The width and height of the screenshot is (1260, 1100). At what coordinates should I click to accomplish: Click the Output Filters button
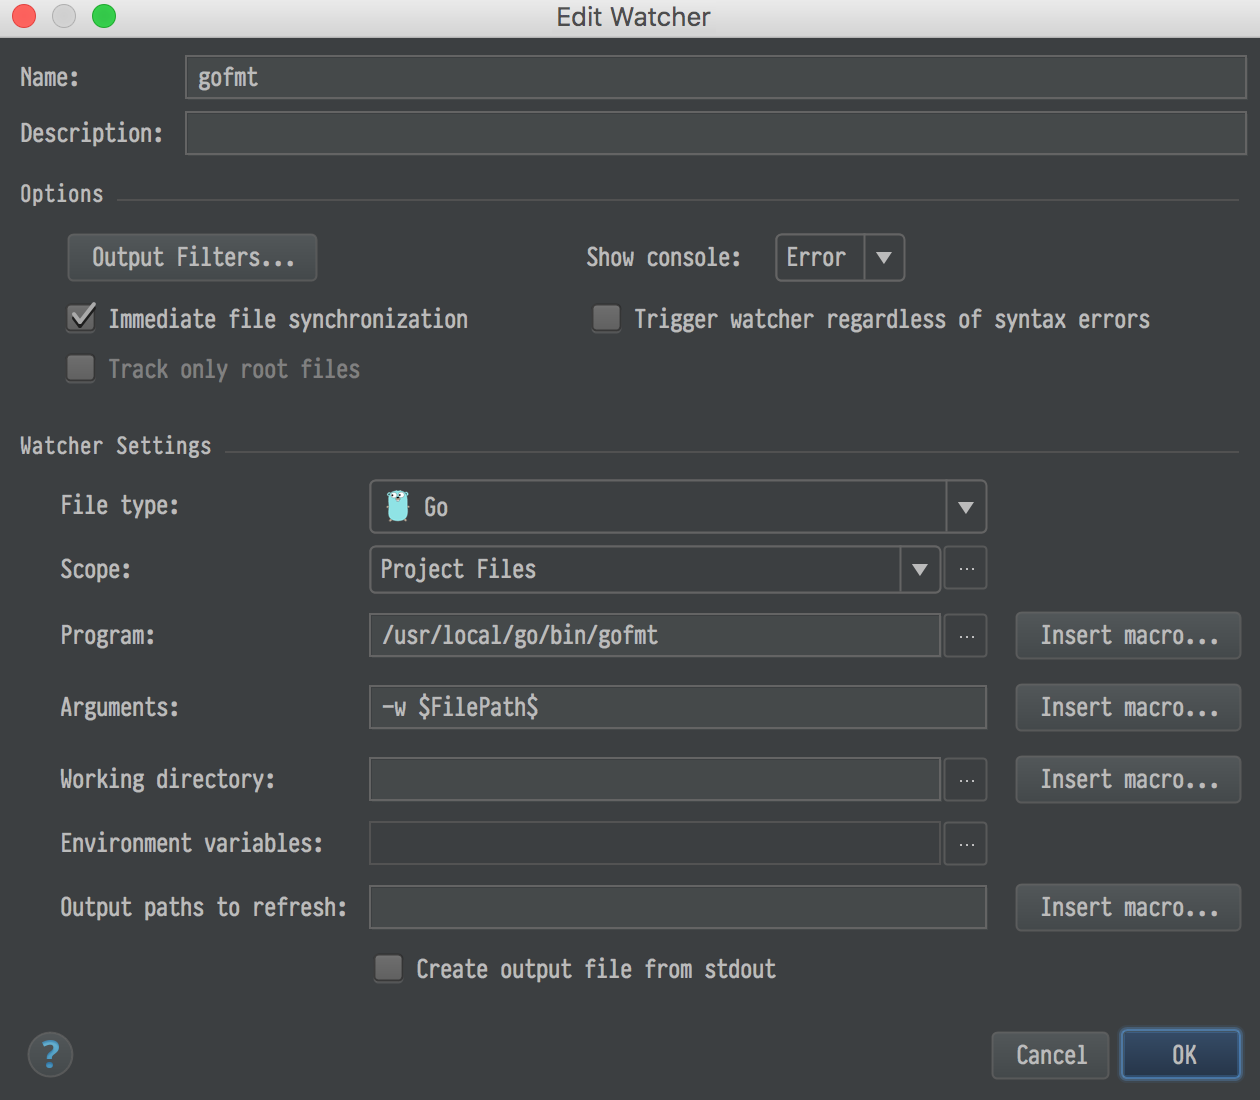pos(192,258)
